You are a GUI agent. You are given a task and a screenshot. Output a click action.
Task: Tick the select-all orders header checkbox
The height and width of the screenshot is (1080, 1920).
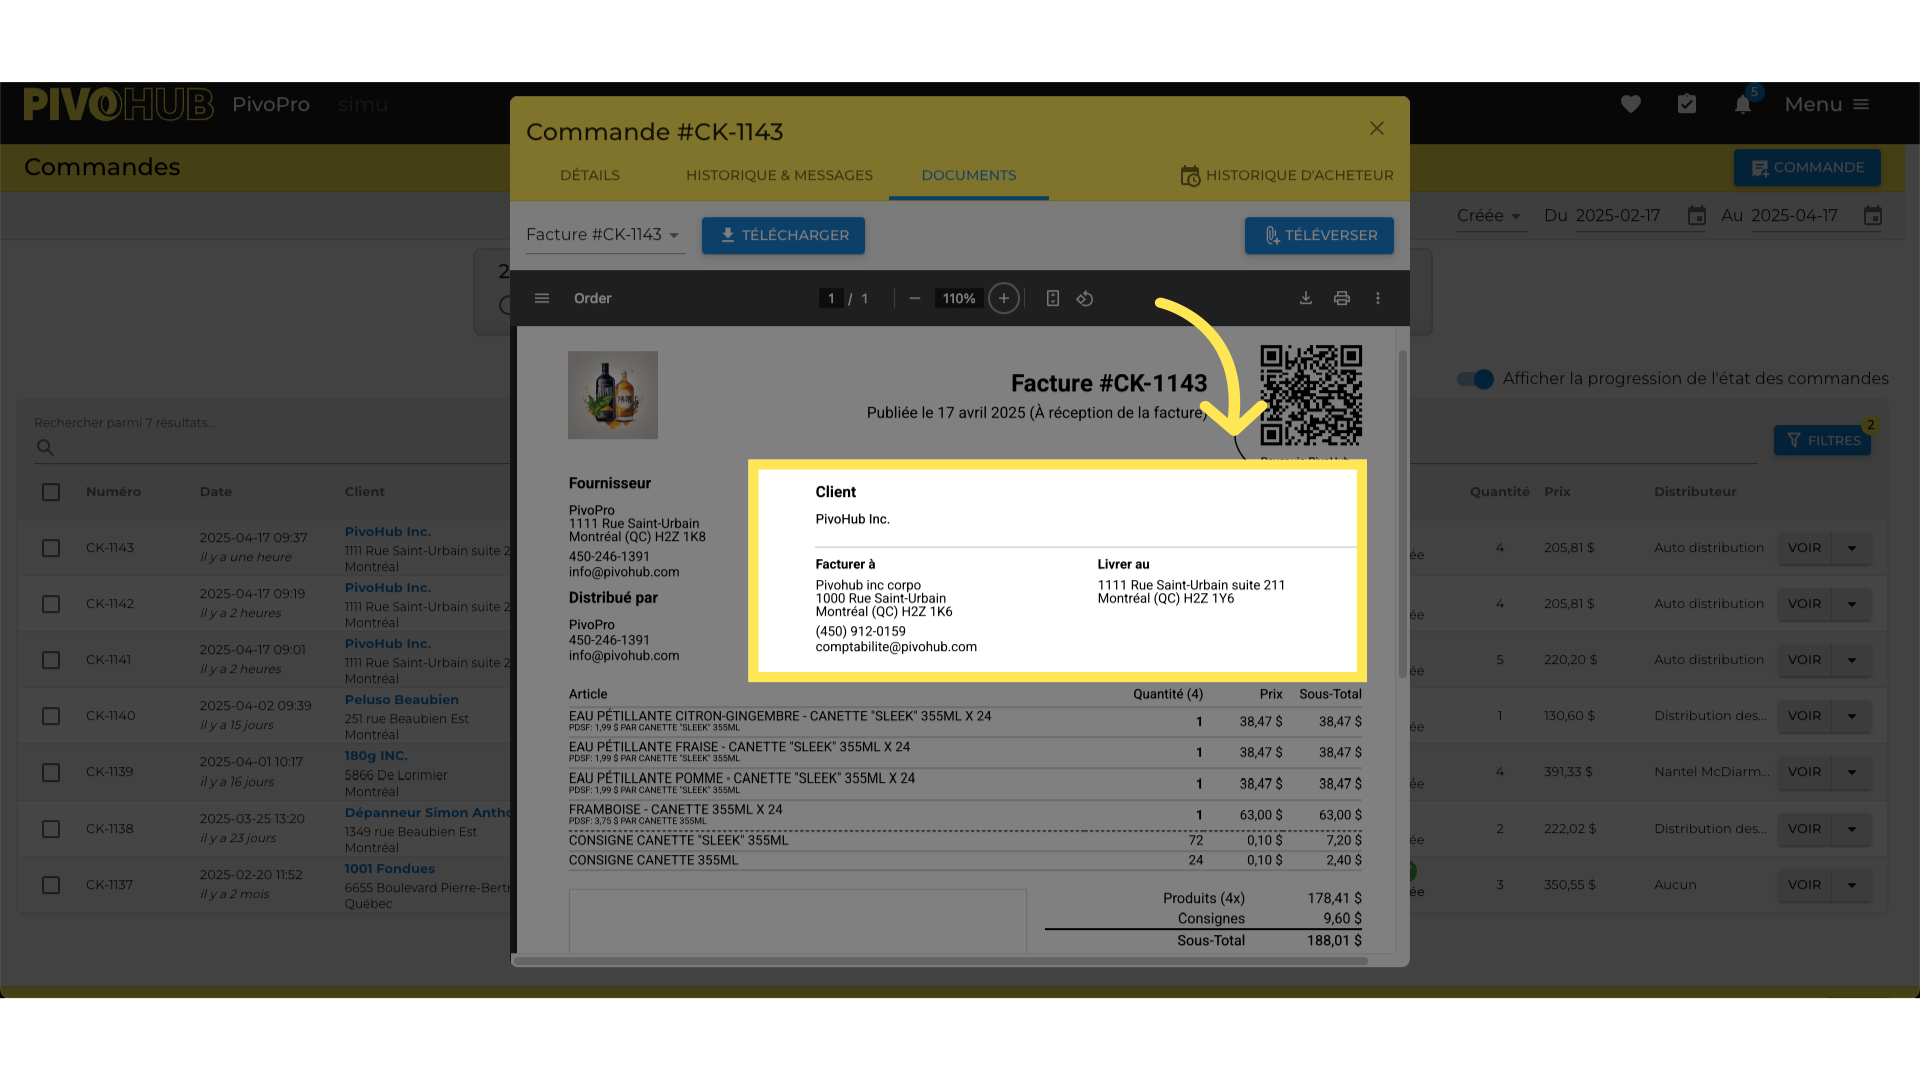tap(51, 492)
